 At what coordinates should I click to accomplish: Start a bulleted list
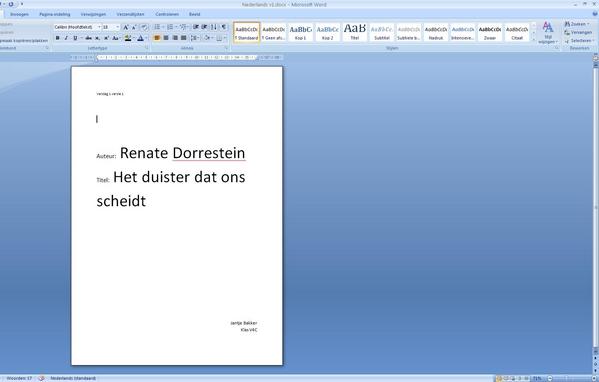pyautogui.click(x=157, y=27)
